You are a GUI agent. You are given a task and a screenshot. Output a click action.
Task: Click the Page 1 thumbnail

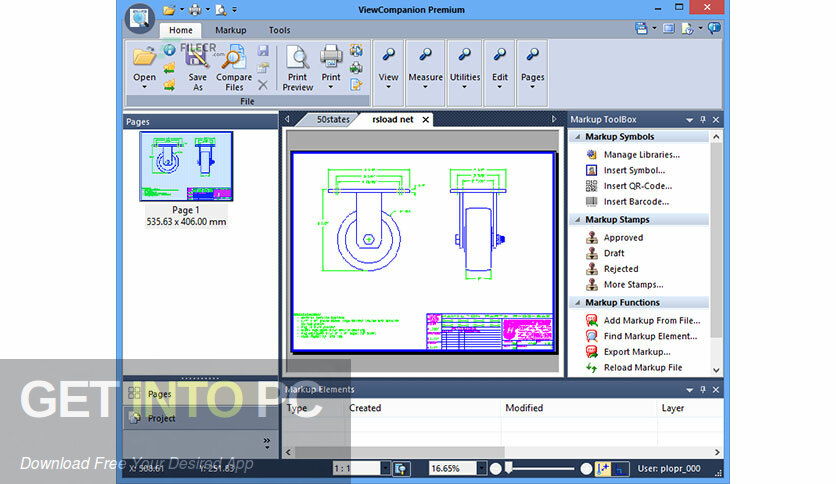click(x=186, y=166)
